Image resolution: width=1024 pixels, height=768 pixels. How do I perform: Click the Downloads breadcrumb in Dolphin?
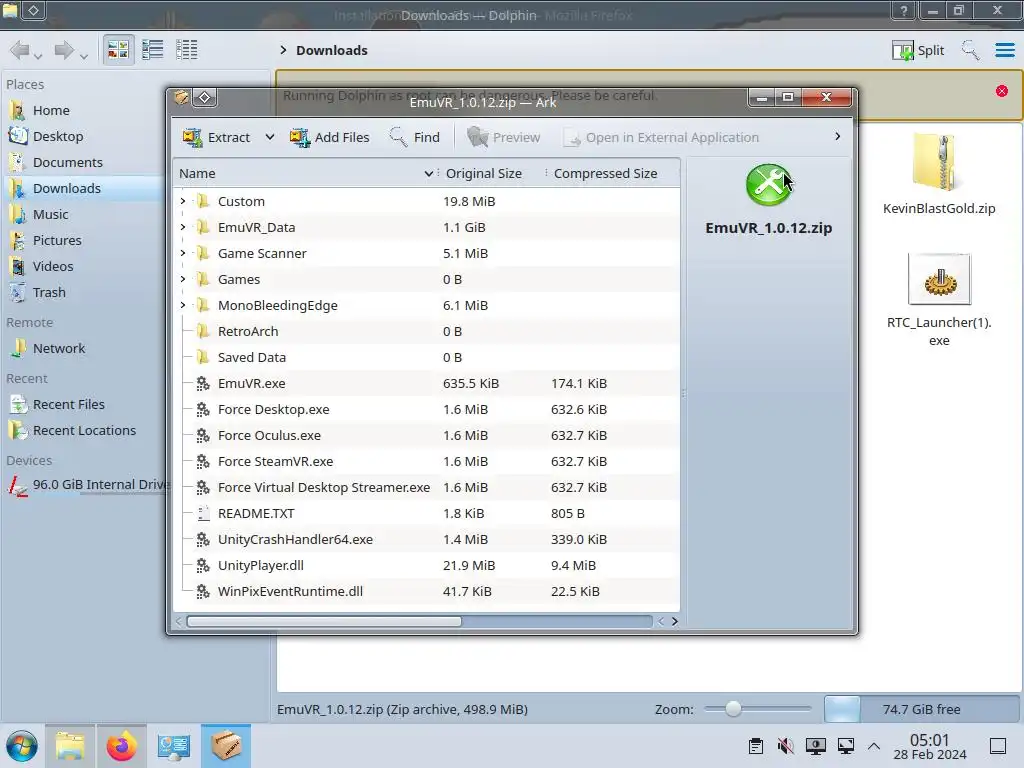tap(332, 50)
